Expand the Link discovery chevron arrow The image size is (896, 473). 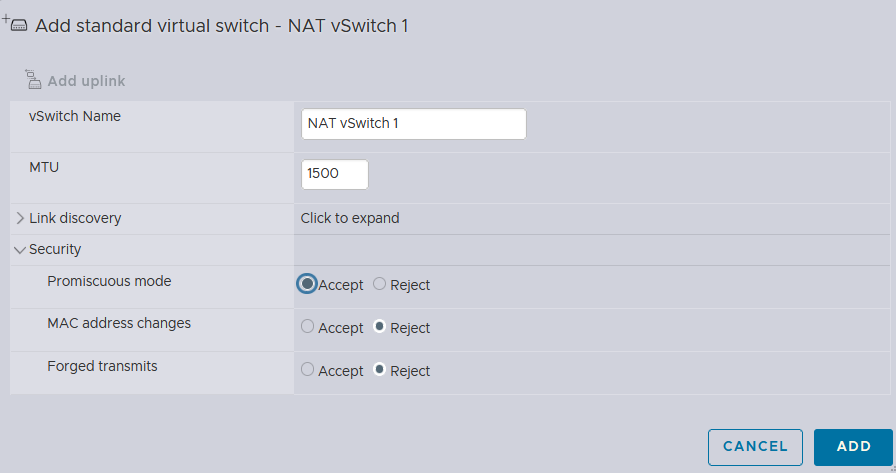(x=20, y=218)
